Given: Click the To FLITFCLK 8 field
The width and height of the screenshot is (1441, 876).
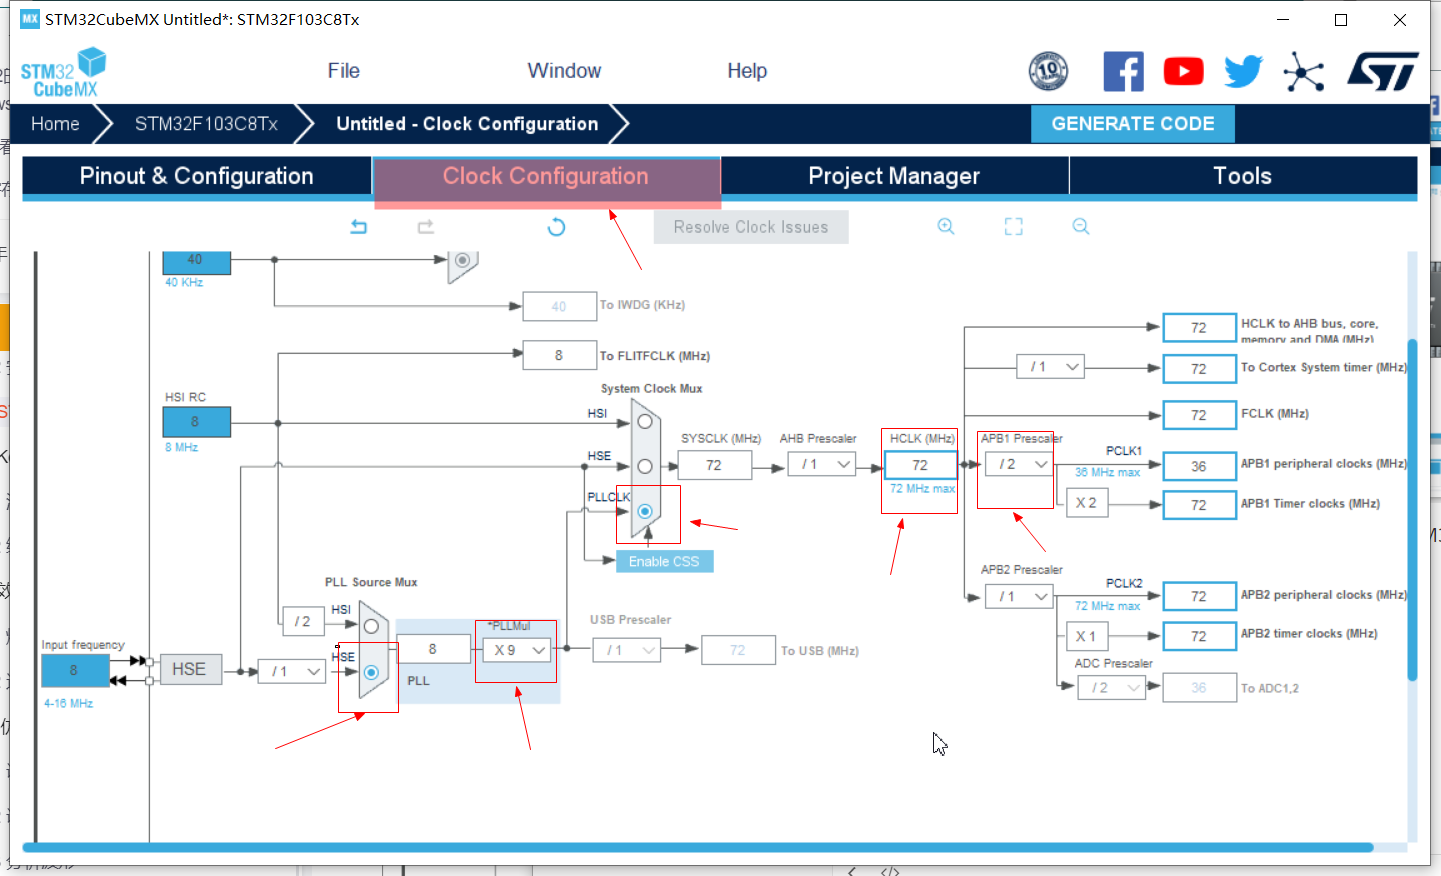Looking at the screenshot, I should pyautogui.click(x=559, y=355).
